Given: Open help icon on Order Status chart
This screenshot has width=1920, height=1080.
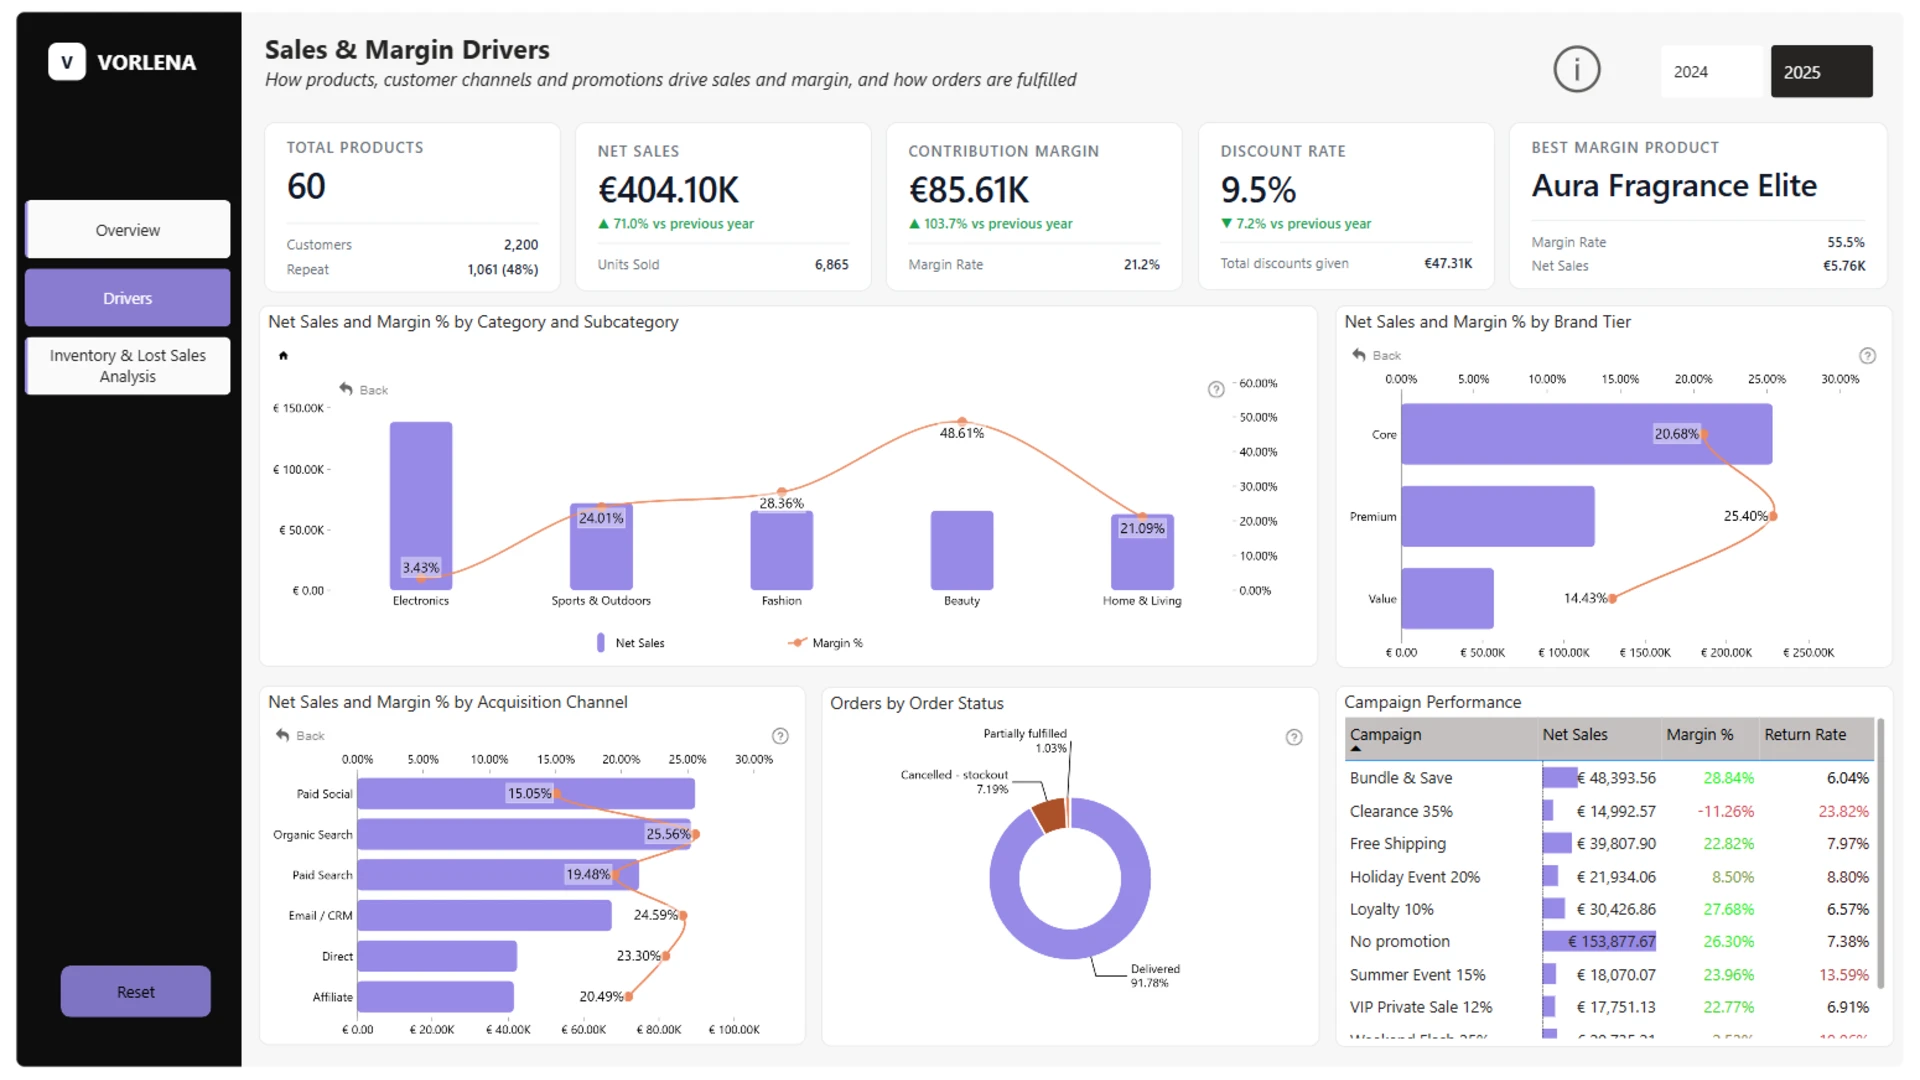Looking at the screenshot, I should (1294, 737).
